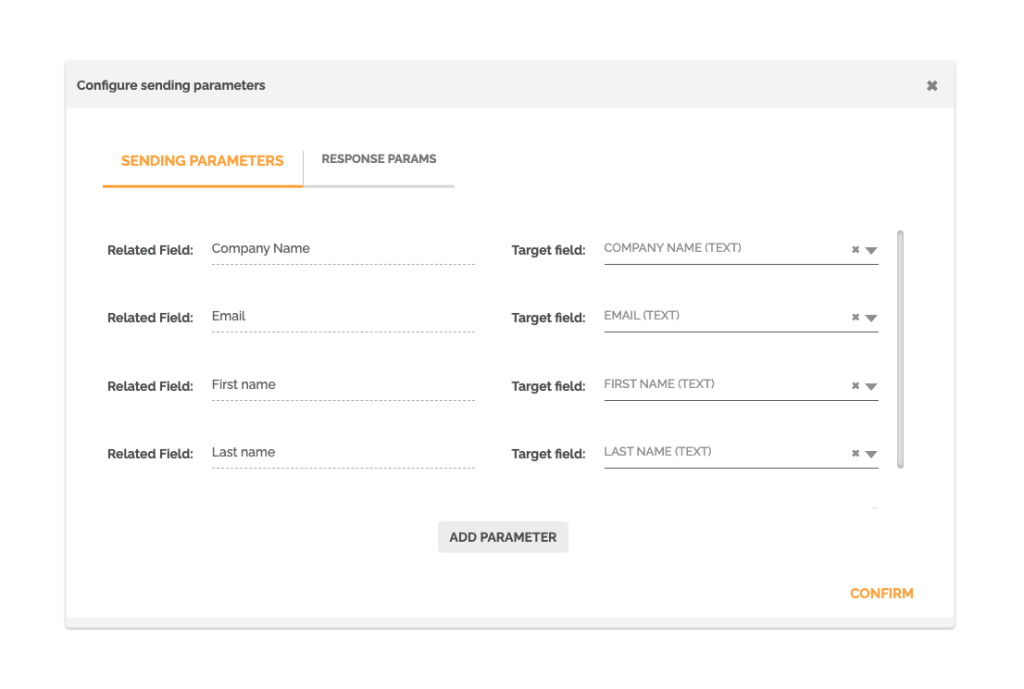Select the Sending Parameters tab
Viewport: 1024px width, 689px height.
(202, 160)
